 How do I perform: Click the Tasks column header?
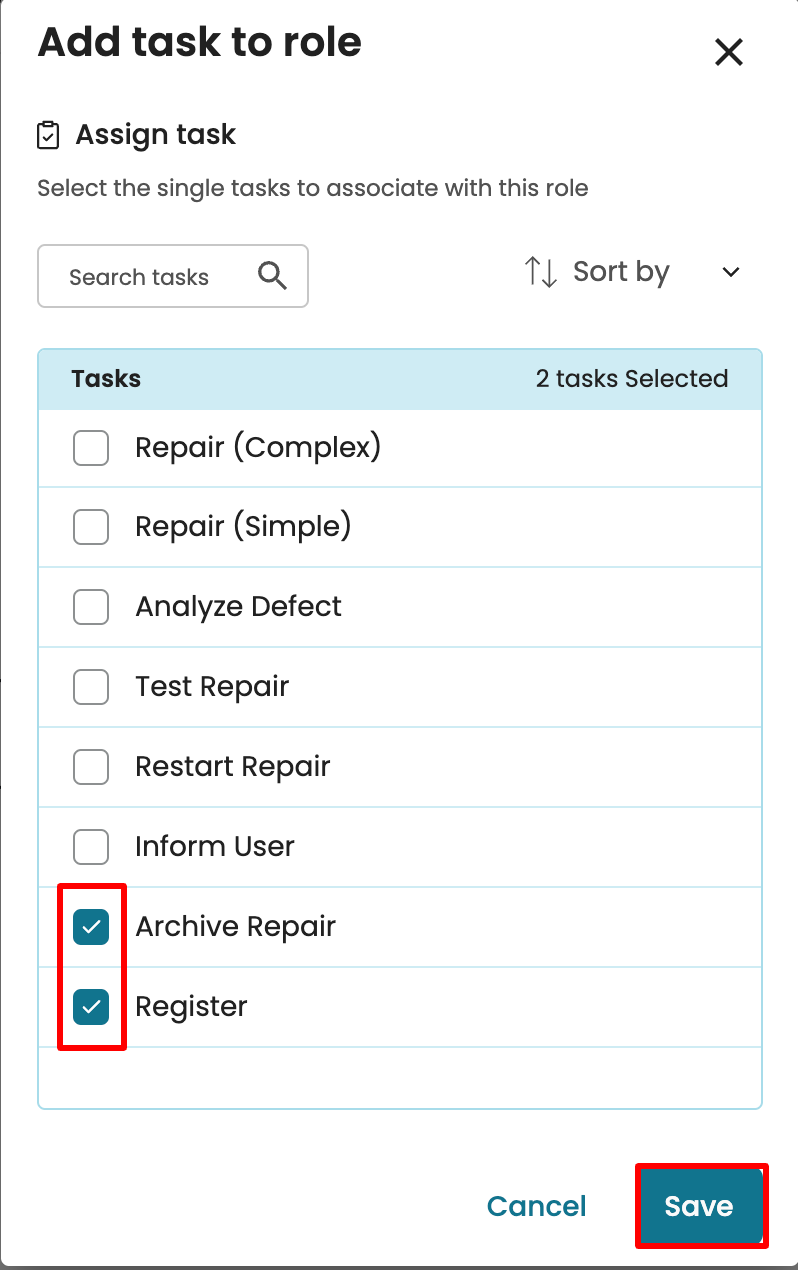pyautogui.click(x=106, y=379)
